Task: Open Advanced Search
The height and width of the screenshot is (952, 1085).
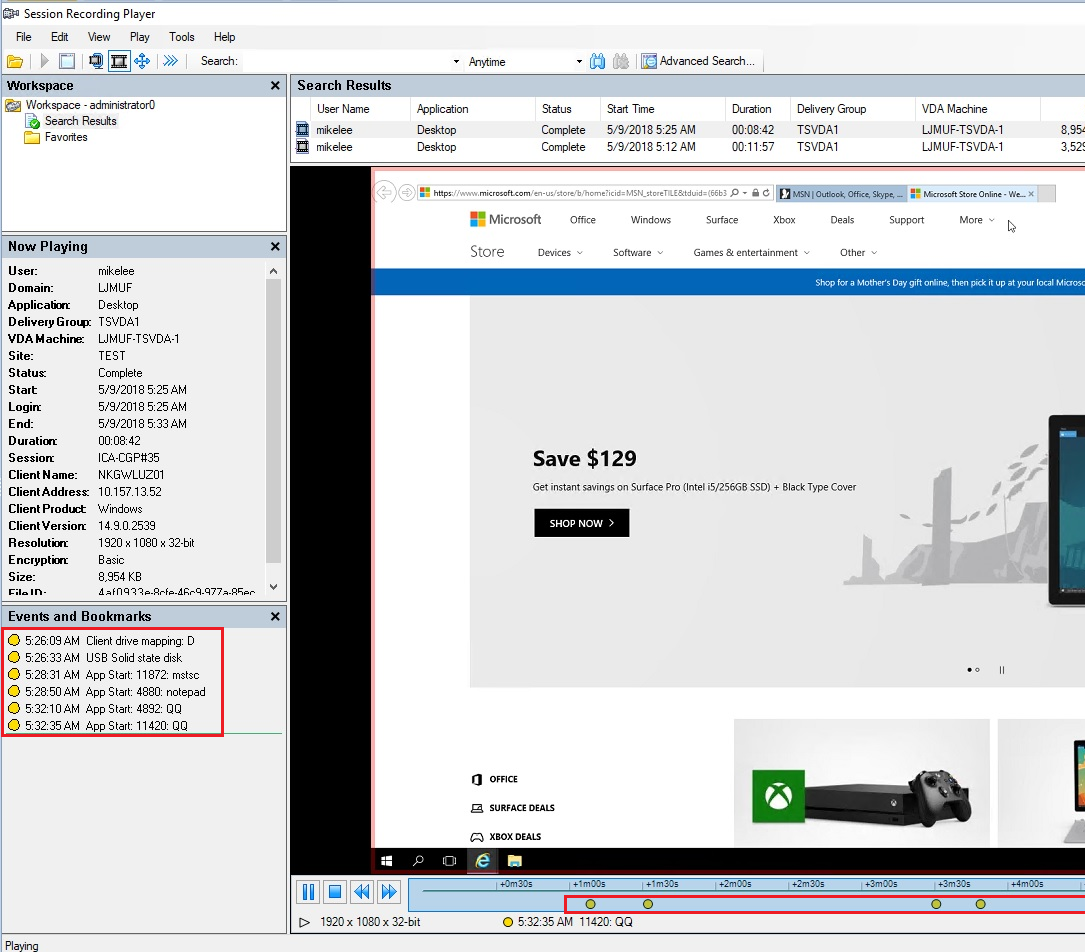Action: tap(698, 61)
